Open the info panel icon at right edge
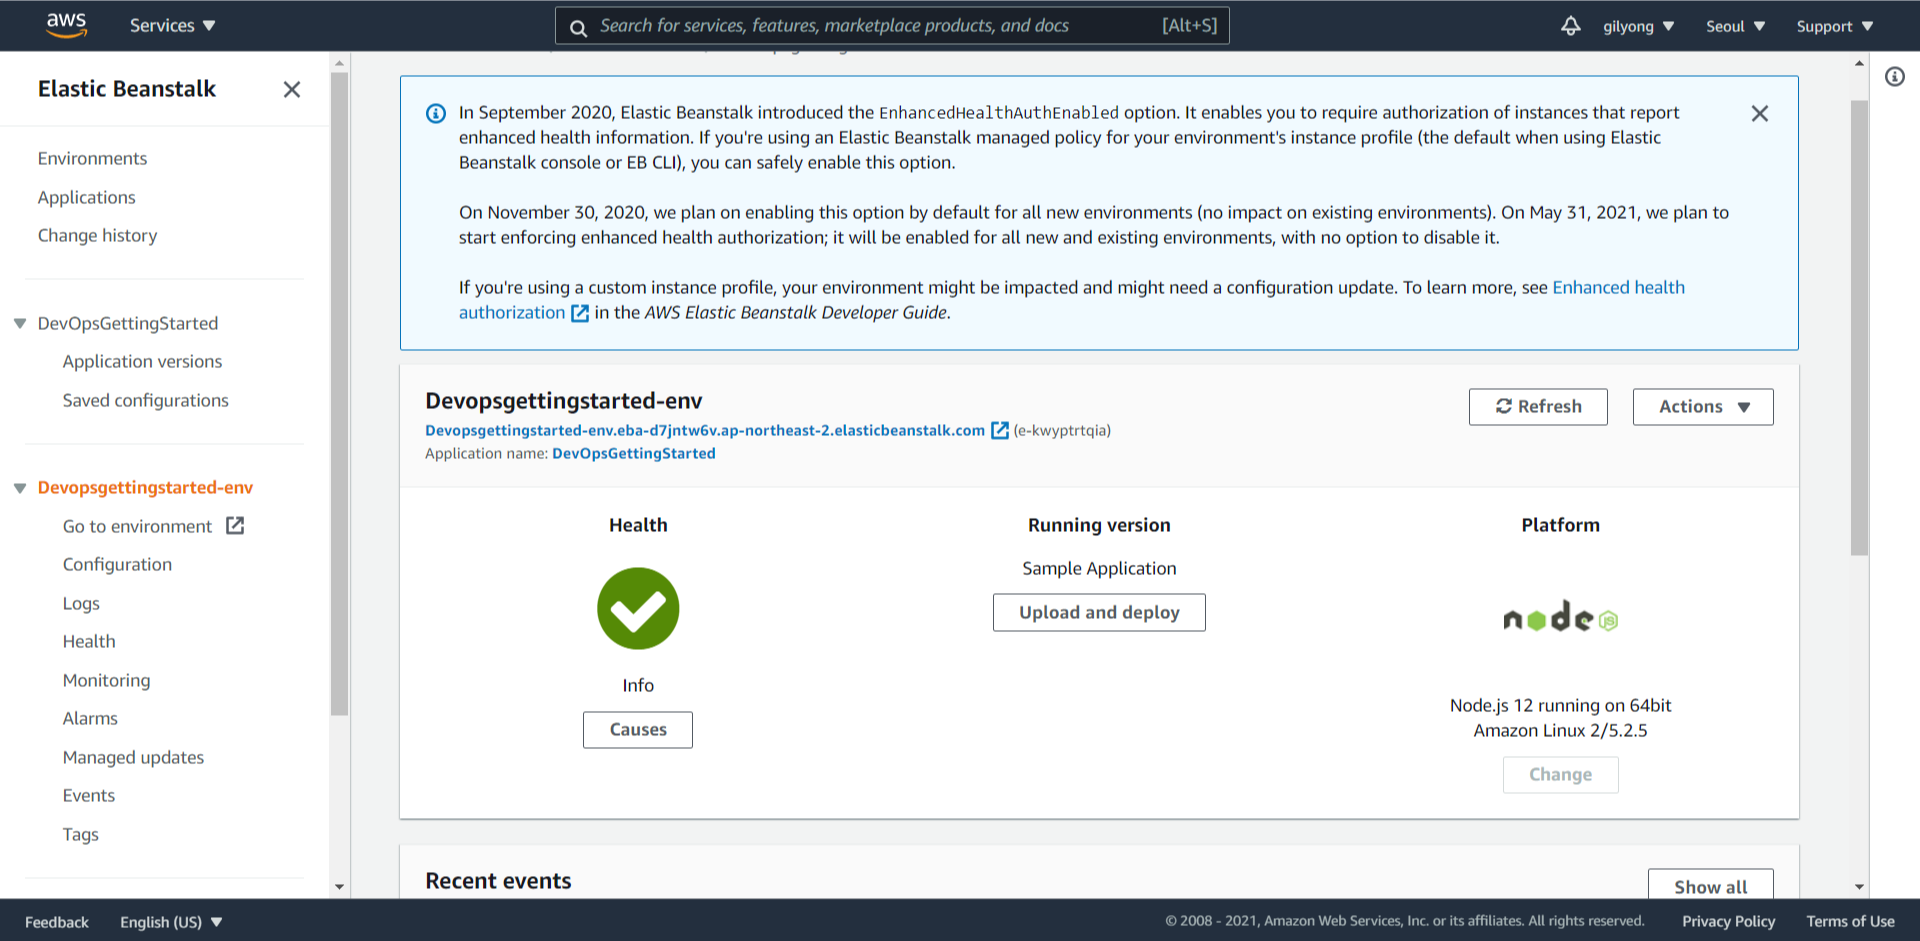The image size is (1920, 941). click(1895, 77)
